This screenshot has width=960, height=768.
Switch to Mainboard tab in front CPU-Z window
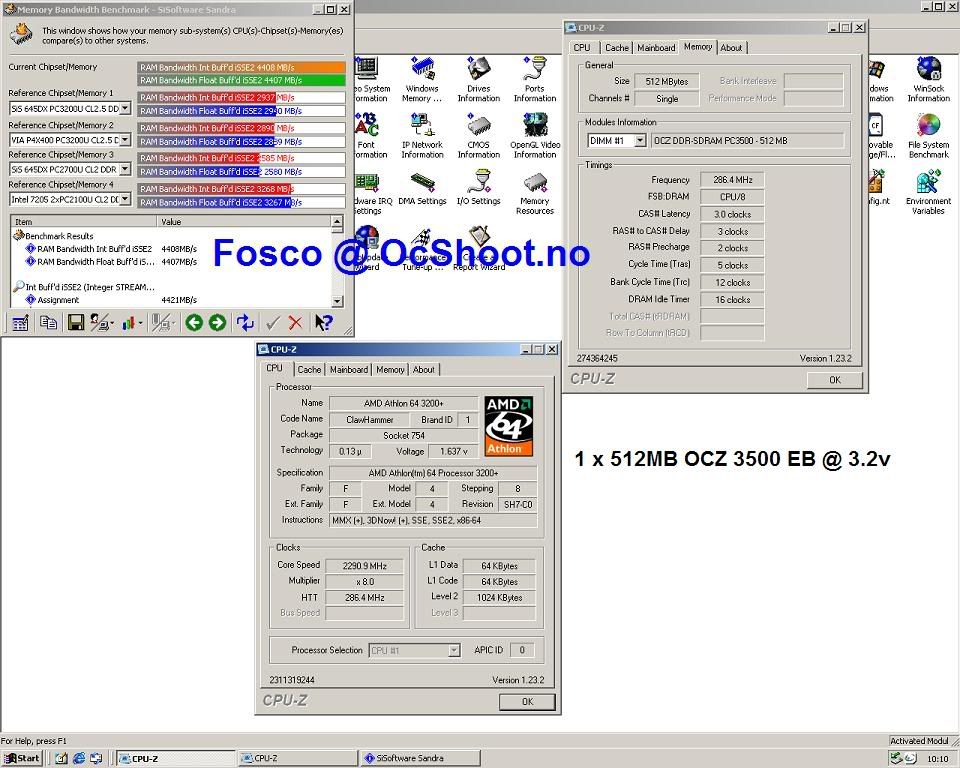349,370
